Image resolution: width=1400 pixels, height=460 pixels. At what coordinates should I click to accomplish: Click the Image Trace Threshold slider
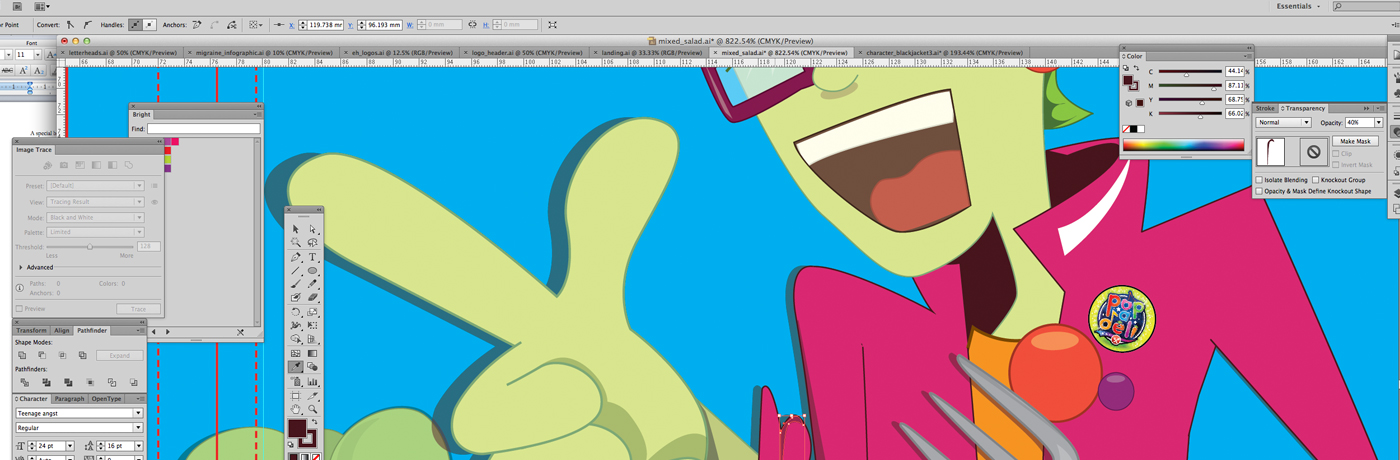pyautogui.click(x=89, y=247)
